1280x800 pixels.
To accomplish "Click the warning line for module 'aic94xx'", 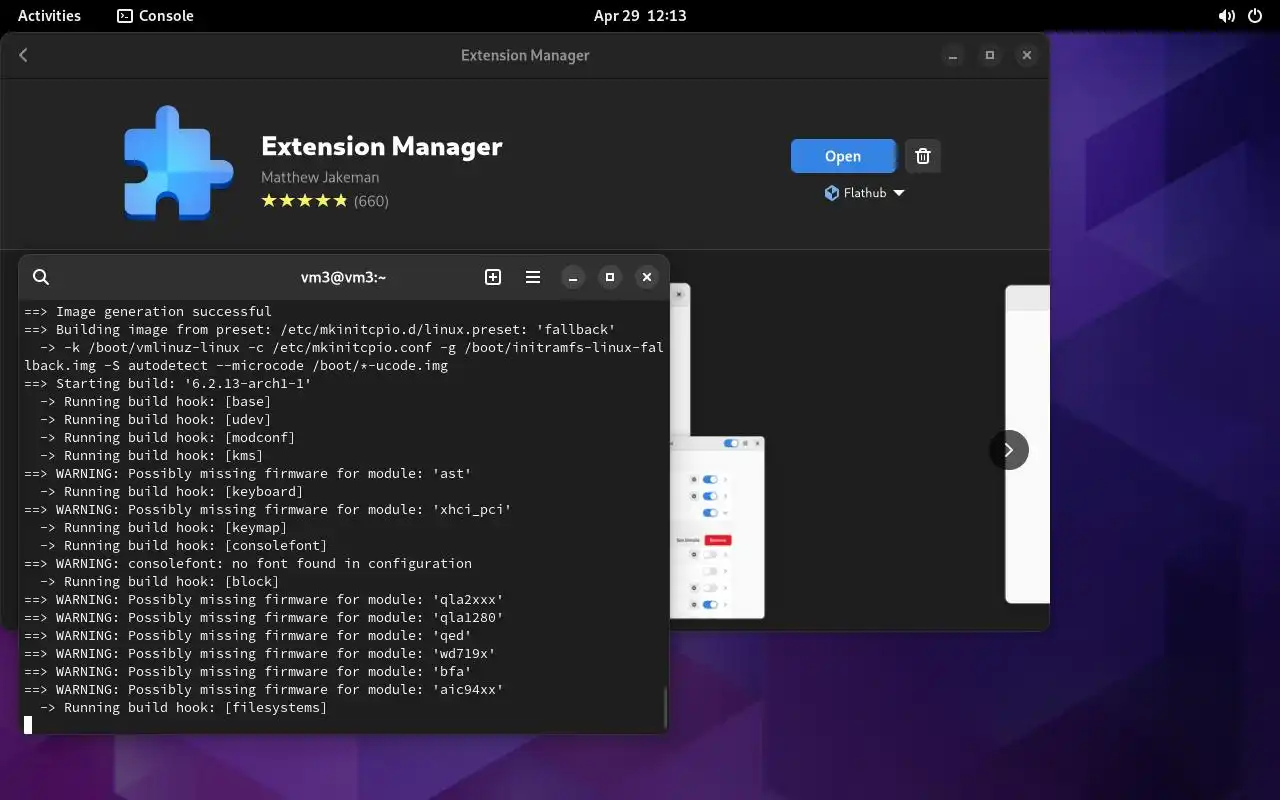I will point(264,689).
